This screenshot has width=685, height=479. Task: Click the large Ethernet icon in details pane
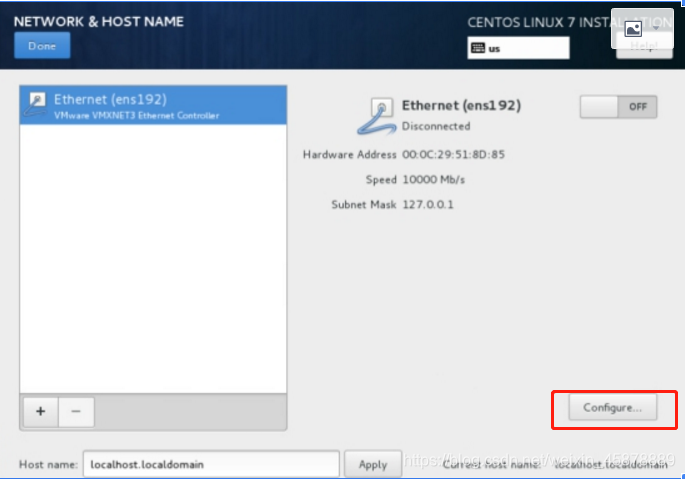pyautogui.click(x=377, y=116)
